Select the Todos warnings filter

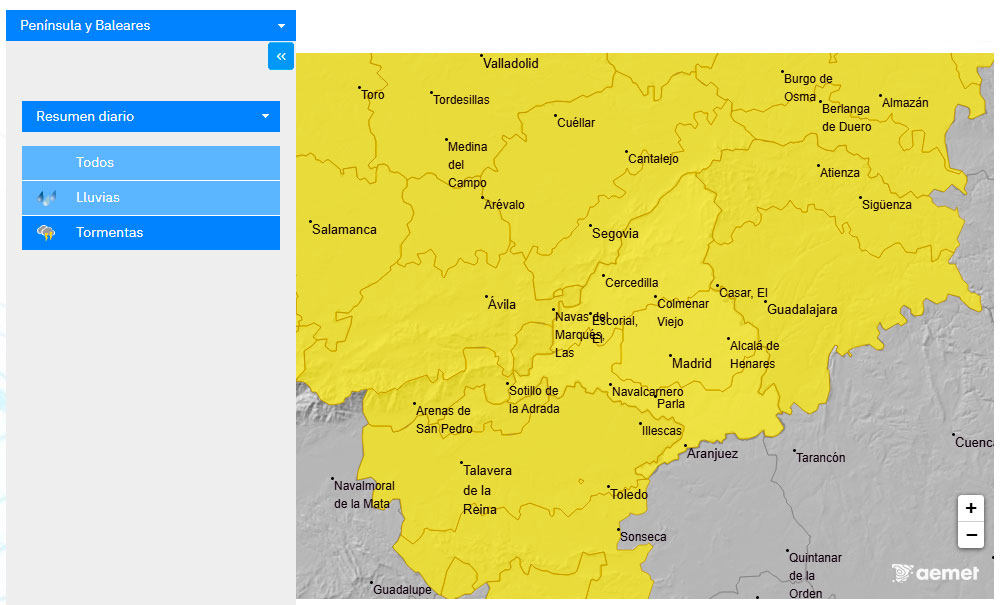point(95,163)
